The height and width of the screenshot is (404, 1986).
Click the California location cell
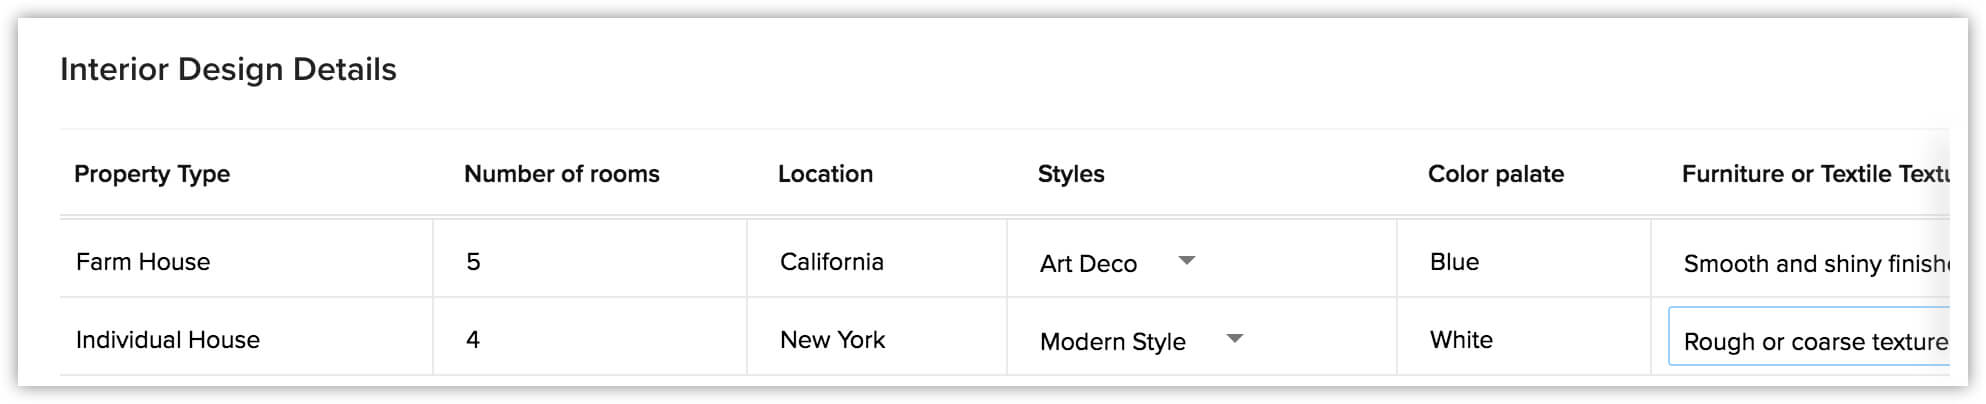click(x=877, y=261)
